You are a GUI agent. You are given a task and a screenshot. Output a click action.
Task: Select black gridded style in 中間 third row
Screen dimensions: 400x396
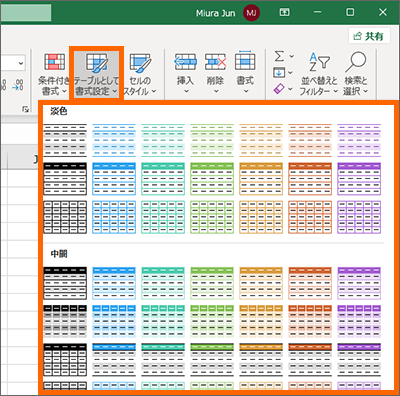[x=65, y=360]
